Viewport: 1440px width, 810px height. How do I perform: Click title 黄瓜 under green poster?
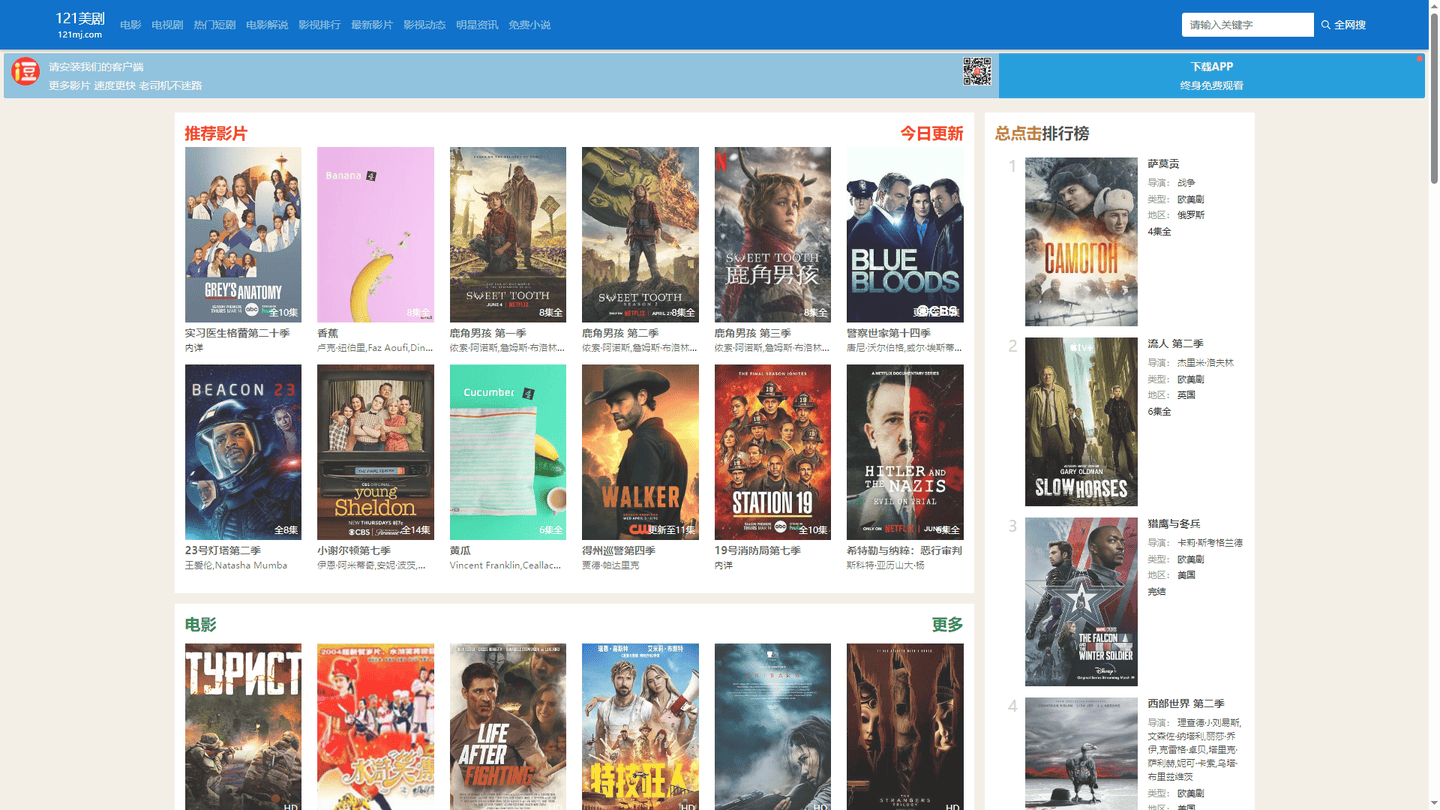click(461, 551)
